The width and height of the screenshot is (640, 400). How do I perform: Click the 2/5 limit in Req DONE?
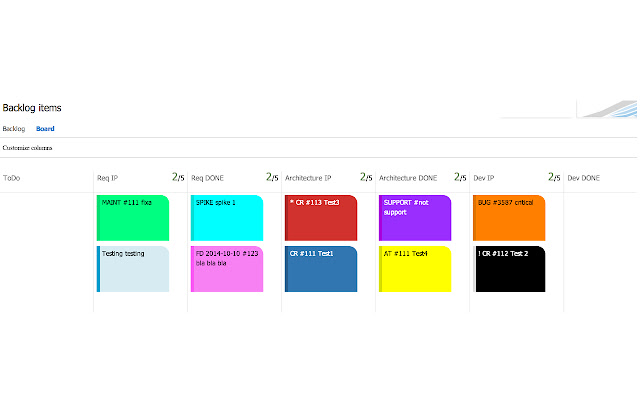coord(272,177)
